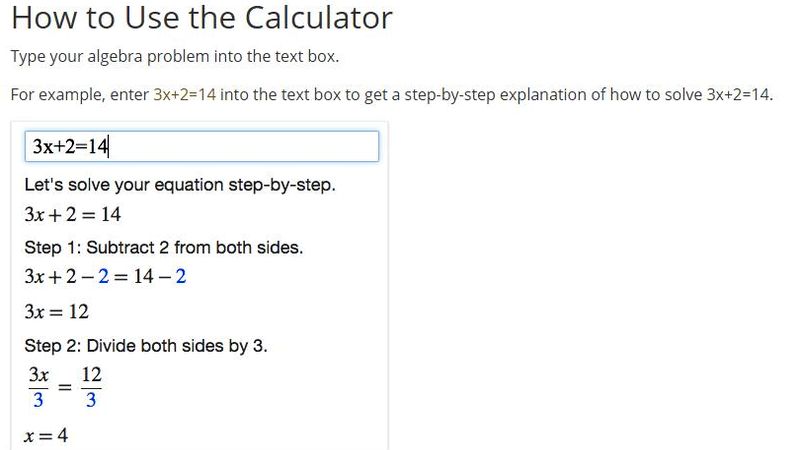Click the equation 3x + 2 − 2 = 14 − 2
Screen dimensions: 800x450
(105, 277)
